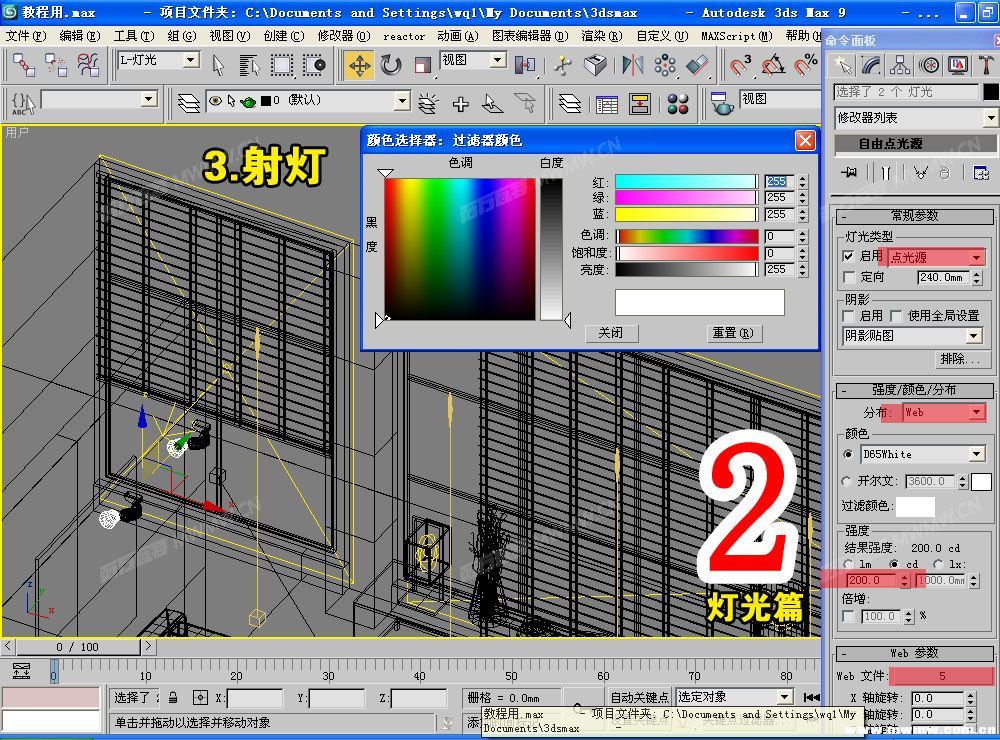Open Select by Name list icon

249,65
